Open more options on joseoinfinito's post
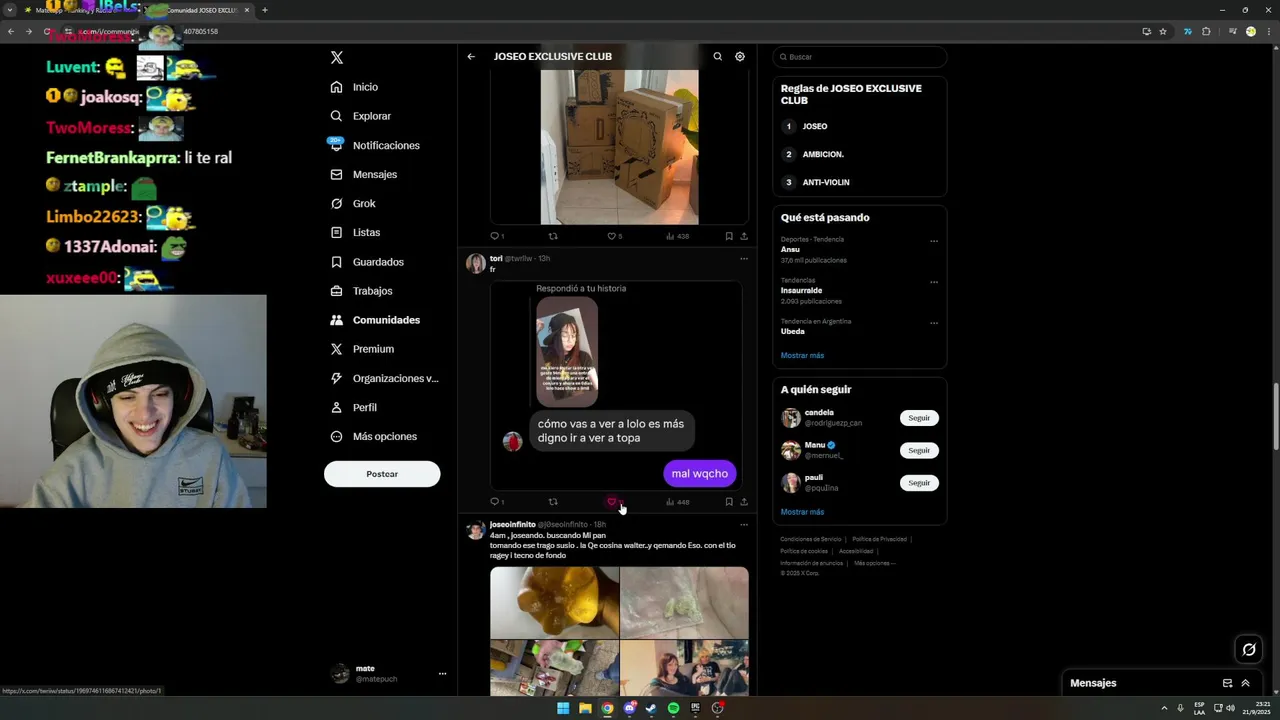The image size is (1280, 720). (x=743, y=525)
